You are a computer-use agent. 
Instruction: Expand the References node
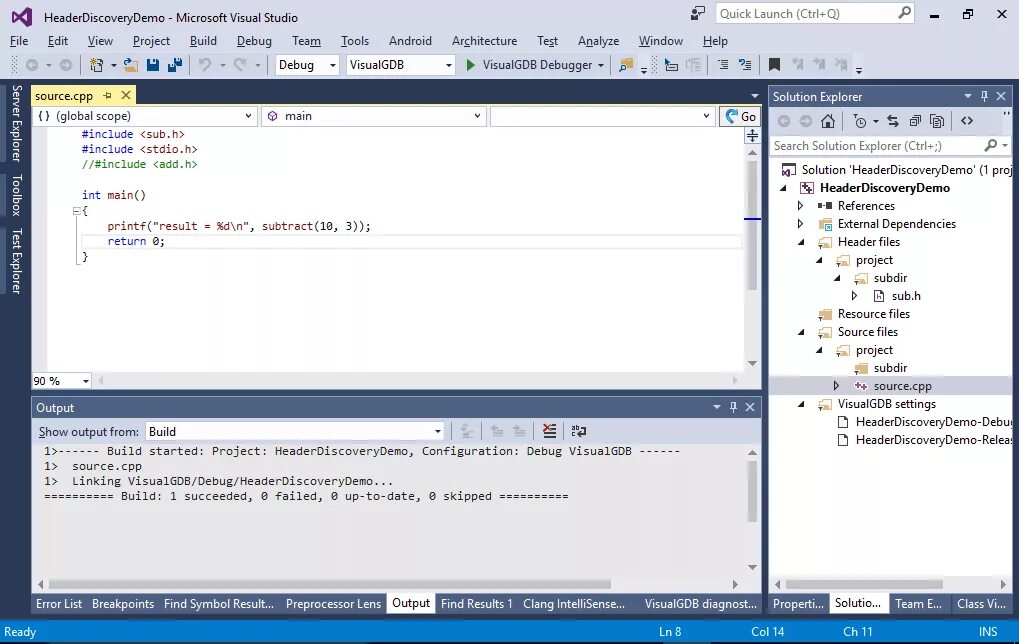[x=801, y=205]
